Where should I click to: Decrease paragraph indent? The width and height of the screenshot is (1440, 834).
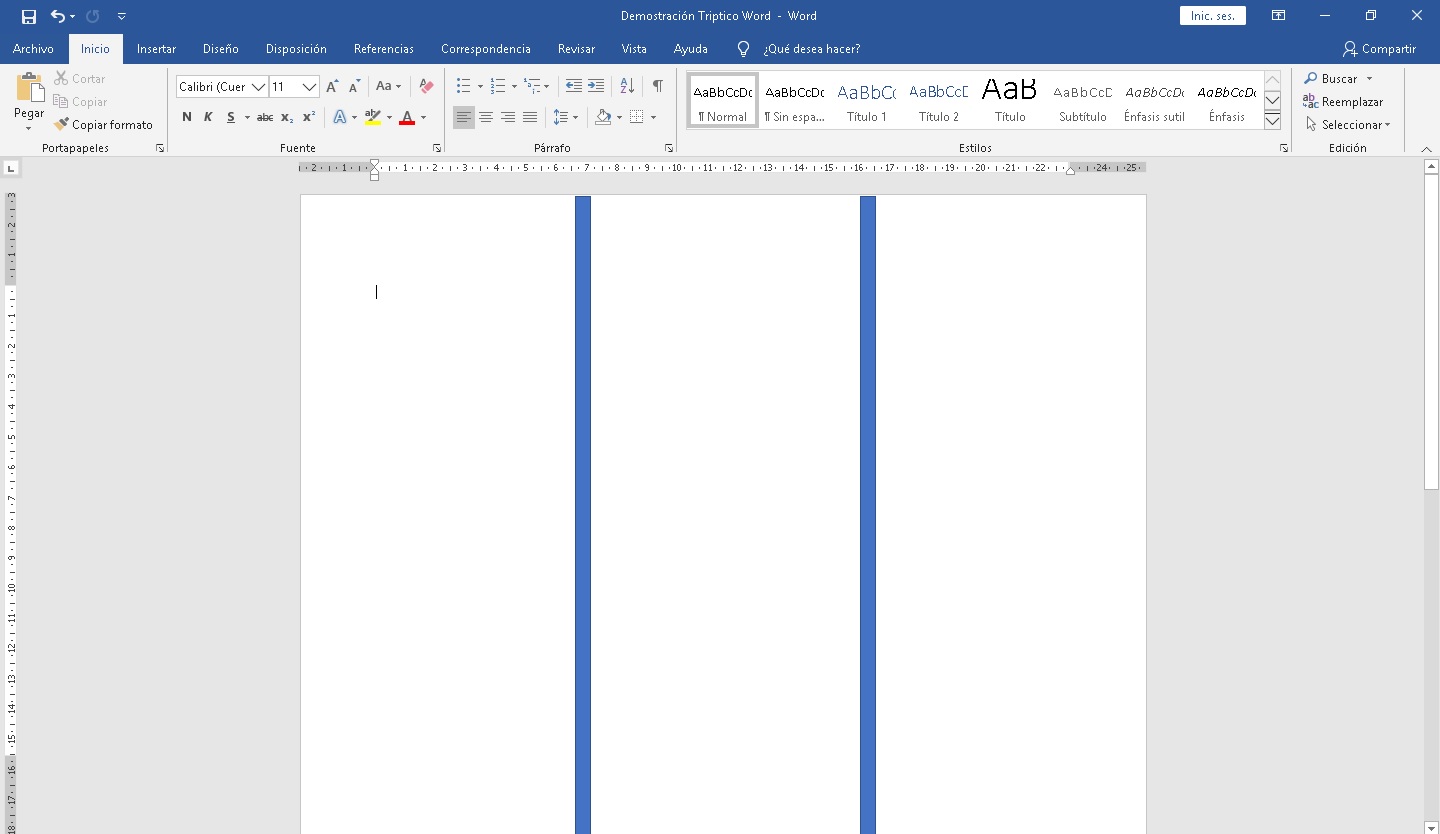[x=574, y=87]
